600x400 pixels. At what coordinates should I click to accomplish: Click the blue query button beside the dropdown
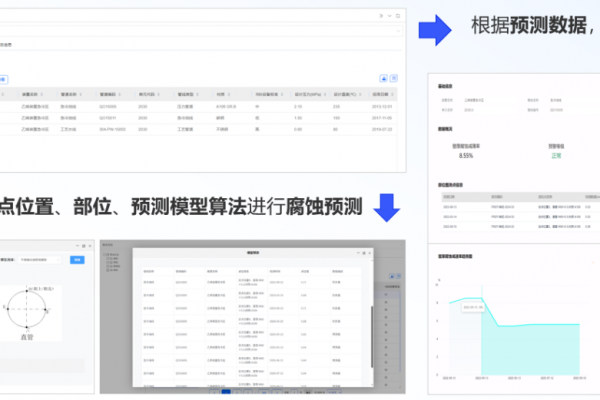78,260
